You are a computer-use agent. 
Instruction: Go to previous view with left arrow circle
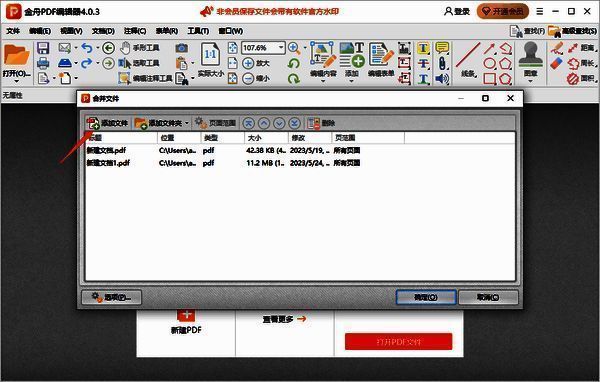109,48
